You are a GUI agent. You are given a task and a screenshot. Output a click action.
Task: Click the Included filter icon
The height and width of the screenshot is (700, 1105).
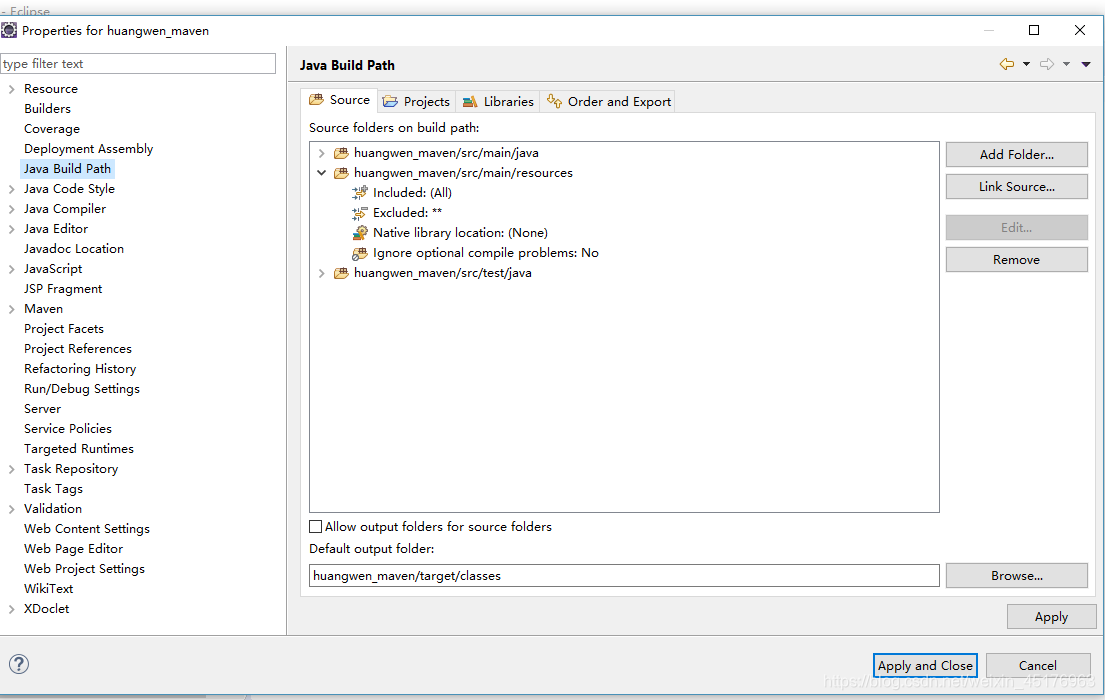[360, 192]
